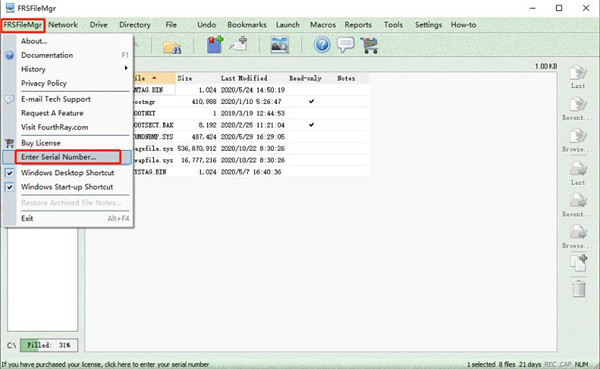Click the image preview toolbar icon
The height and width of the screenshot is (369, 600).
280,45
